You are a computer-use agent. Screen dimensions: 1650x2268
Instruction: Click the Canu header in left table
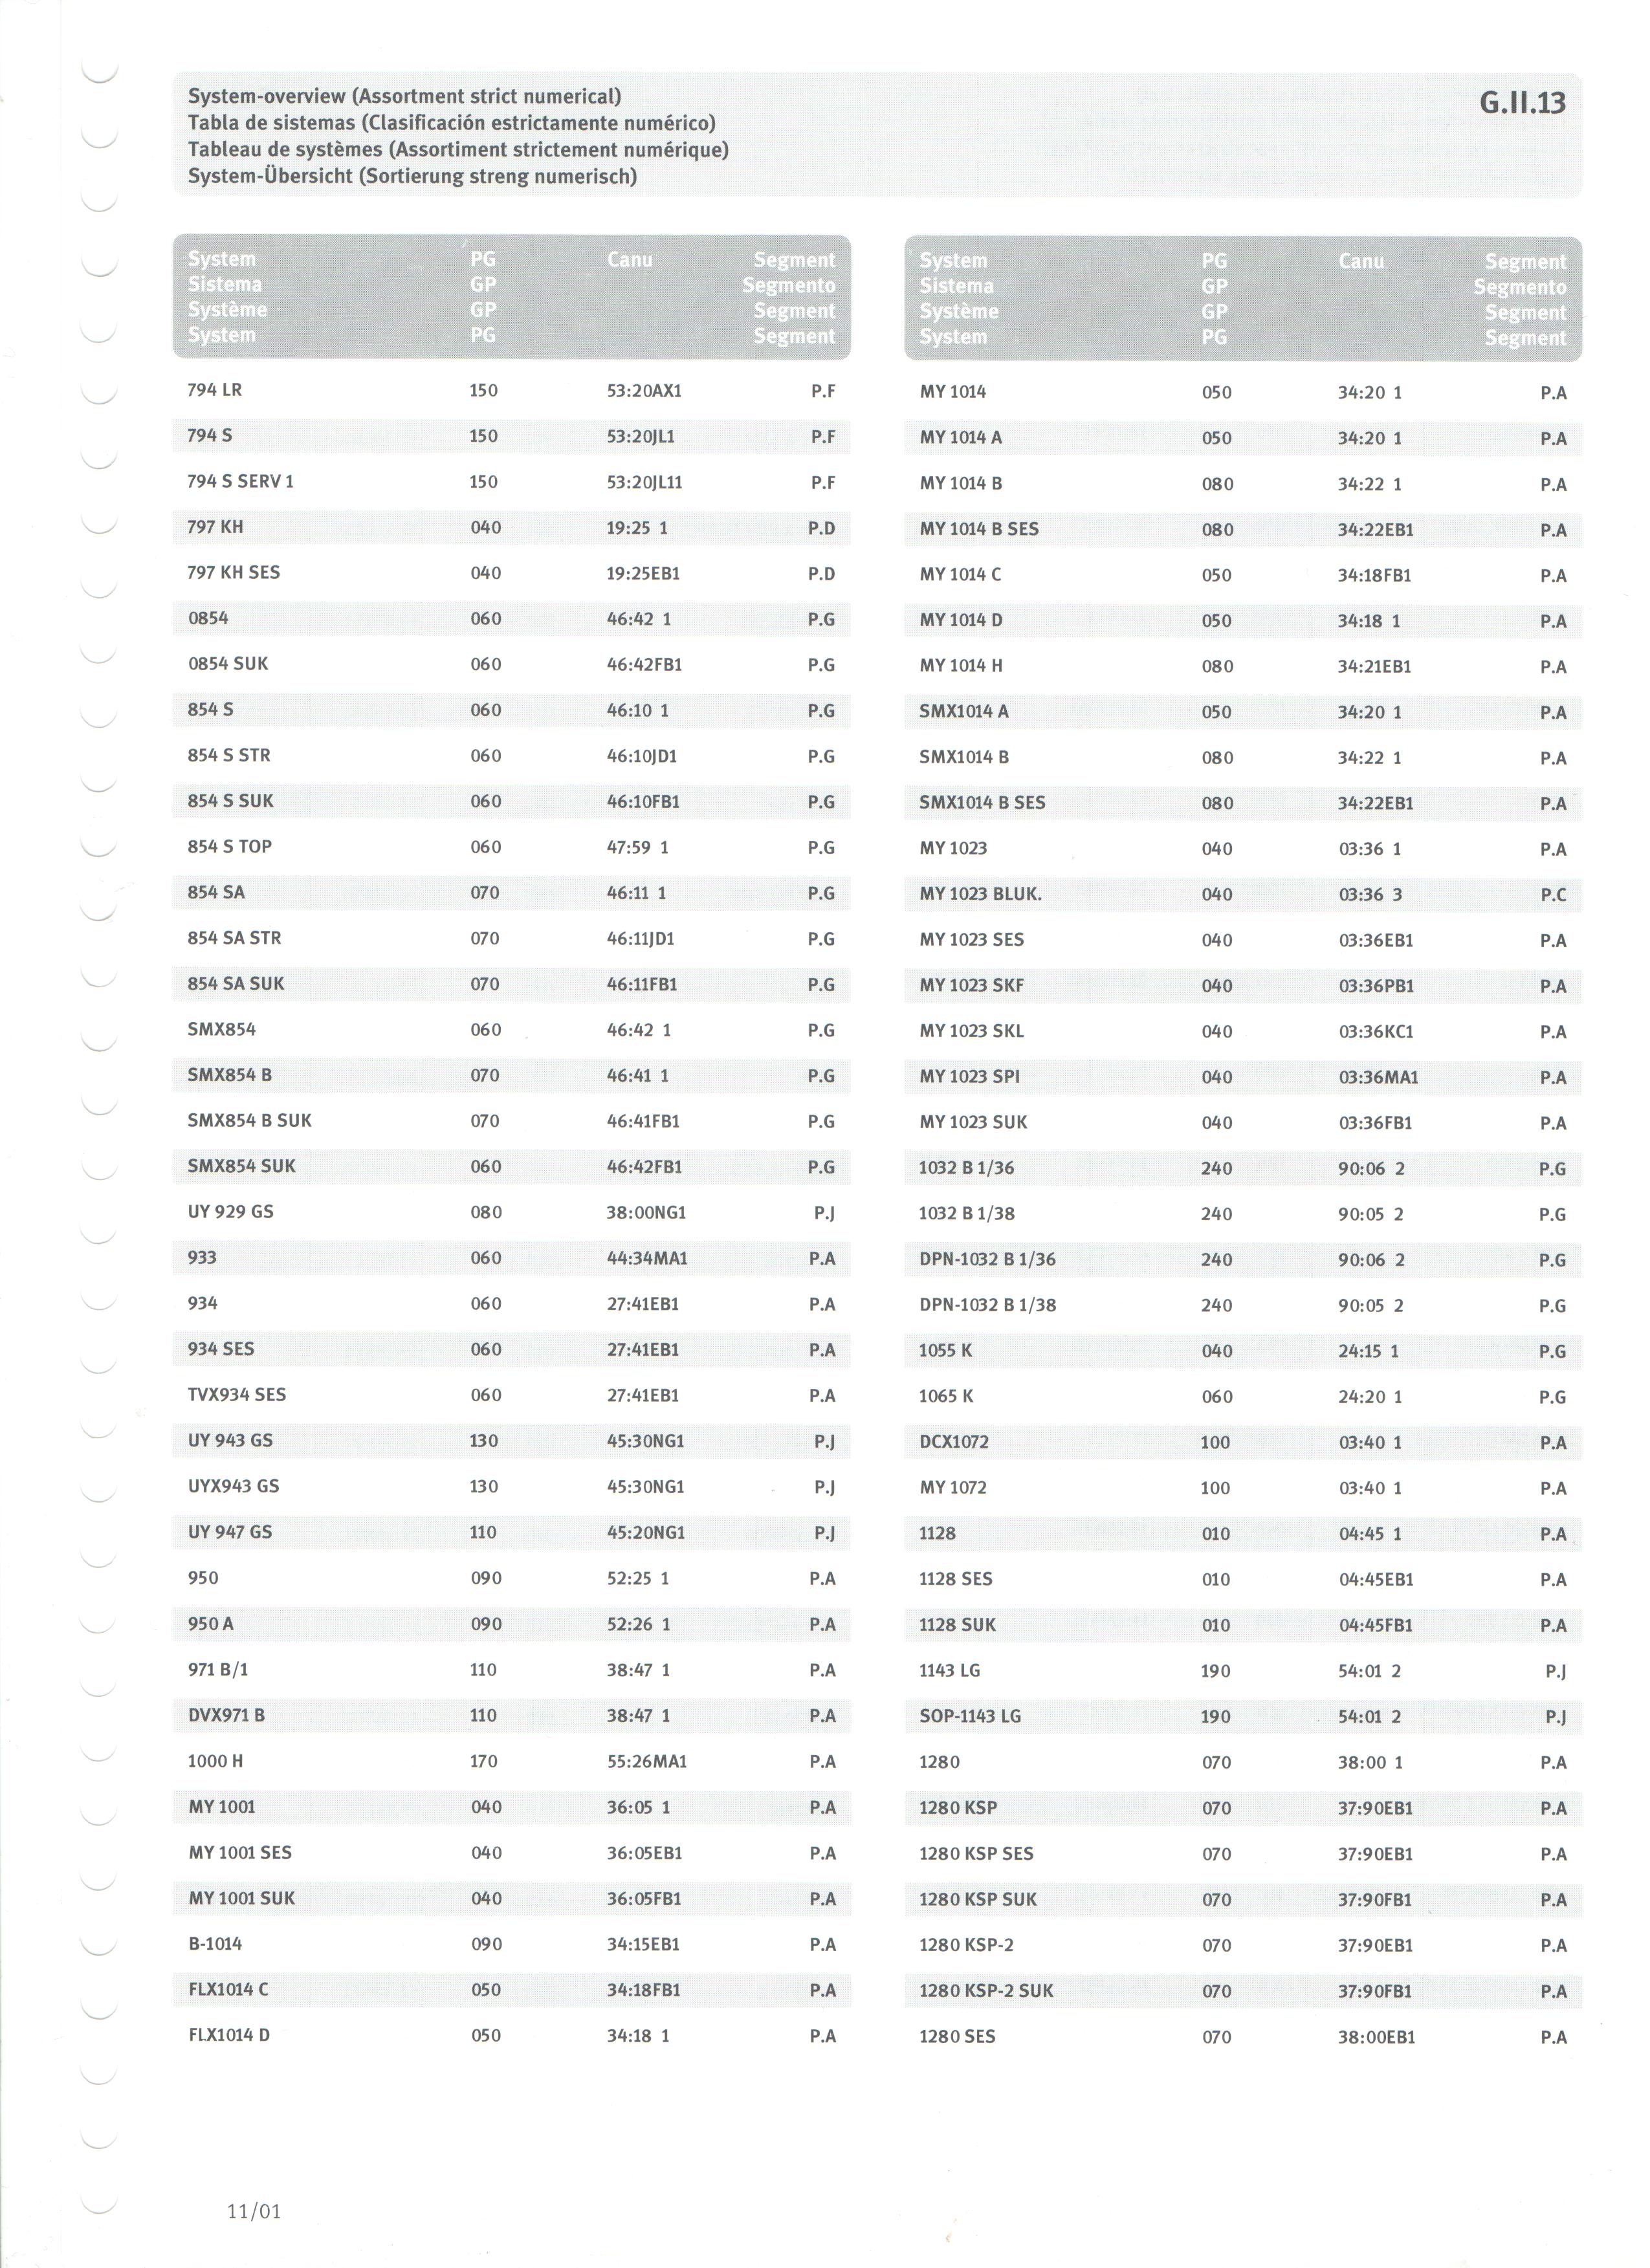[x=629, y=260]
